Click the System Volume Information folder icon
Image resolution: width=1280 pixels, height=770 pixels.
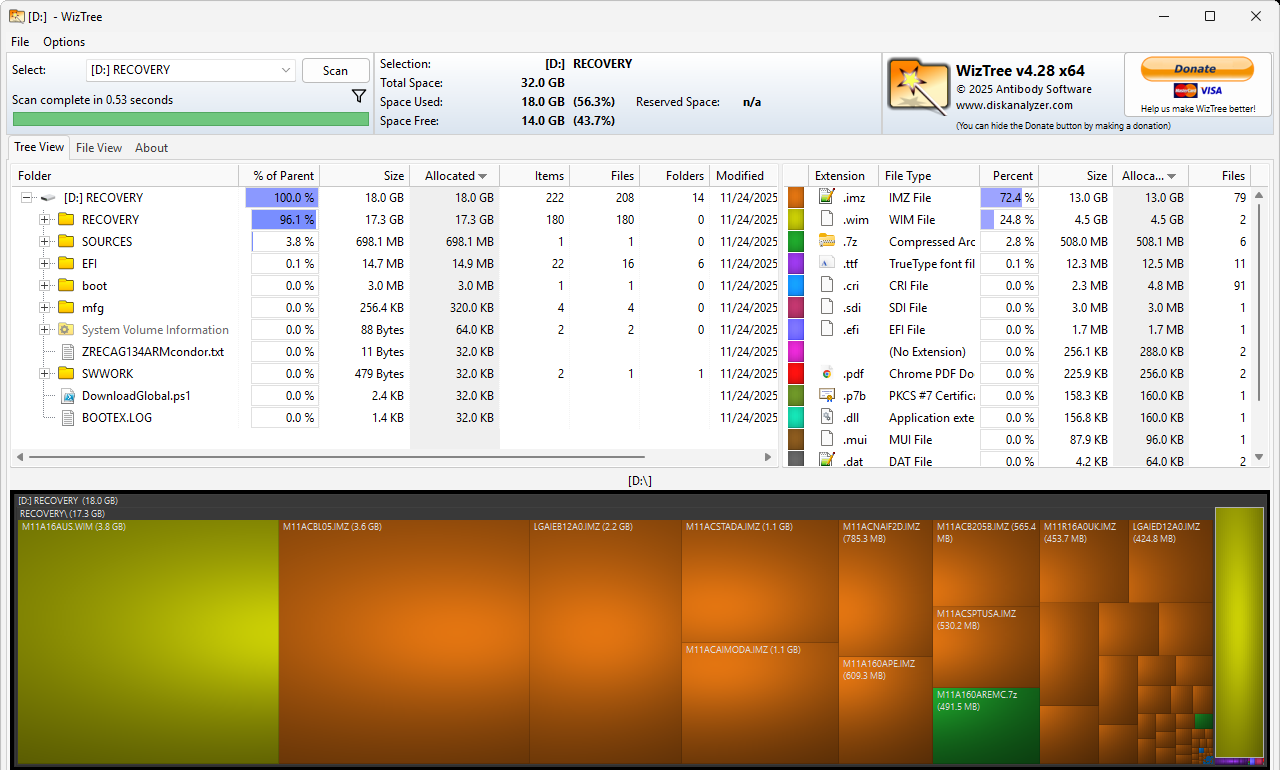tap(67, 330)
